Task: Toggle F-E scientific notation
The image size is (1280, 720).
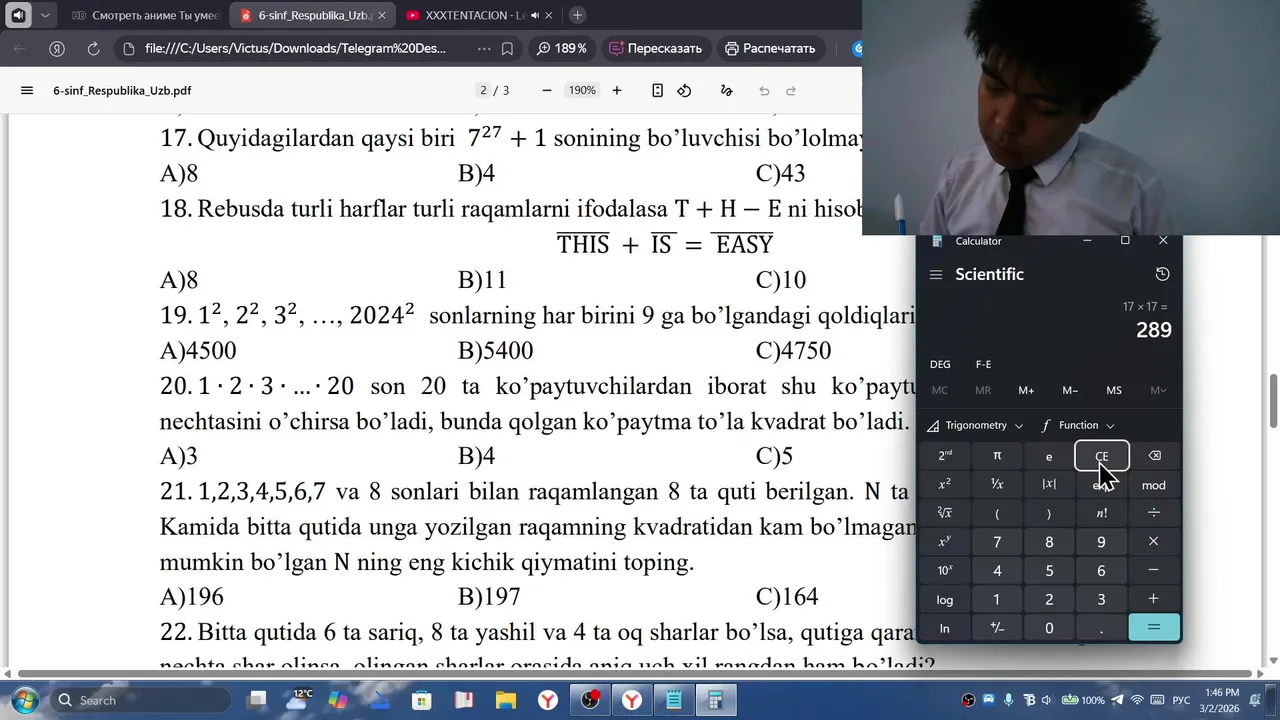Action: click(983, 364)
